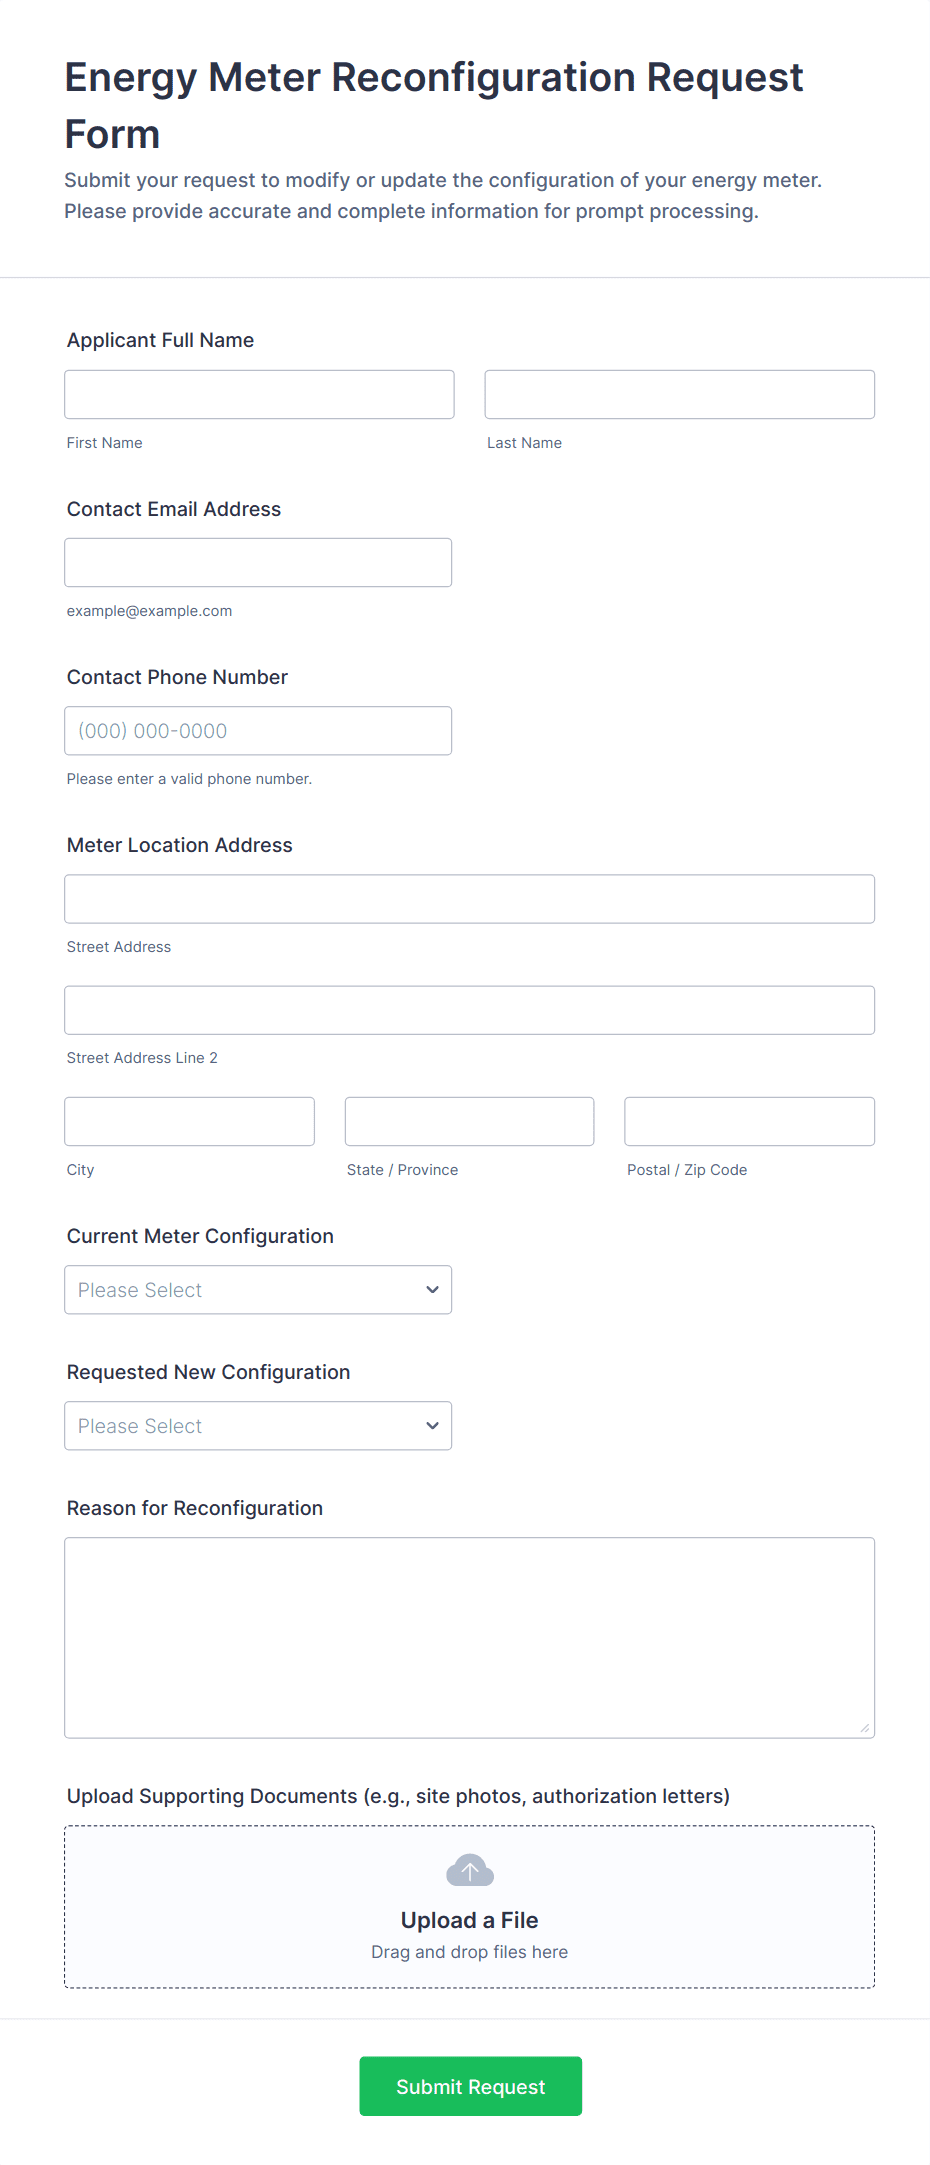Click into the Postal / Zip Code field
This screenshot has width=930, height=2165.
tap(749, 1121)
